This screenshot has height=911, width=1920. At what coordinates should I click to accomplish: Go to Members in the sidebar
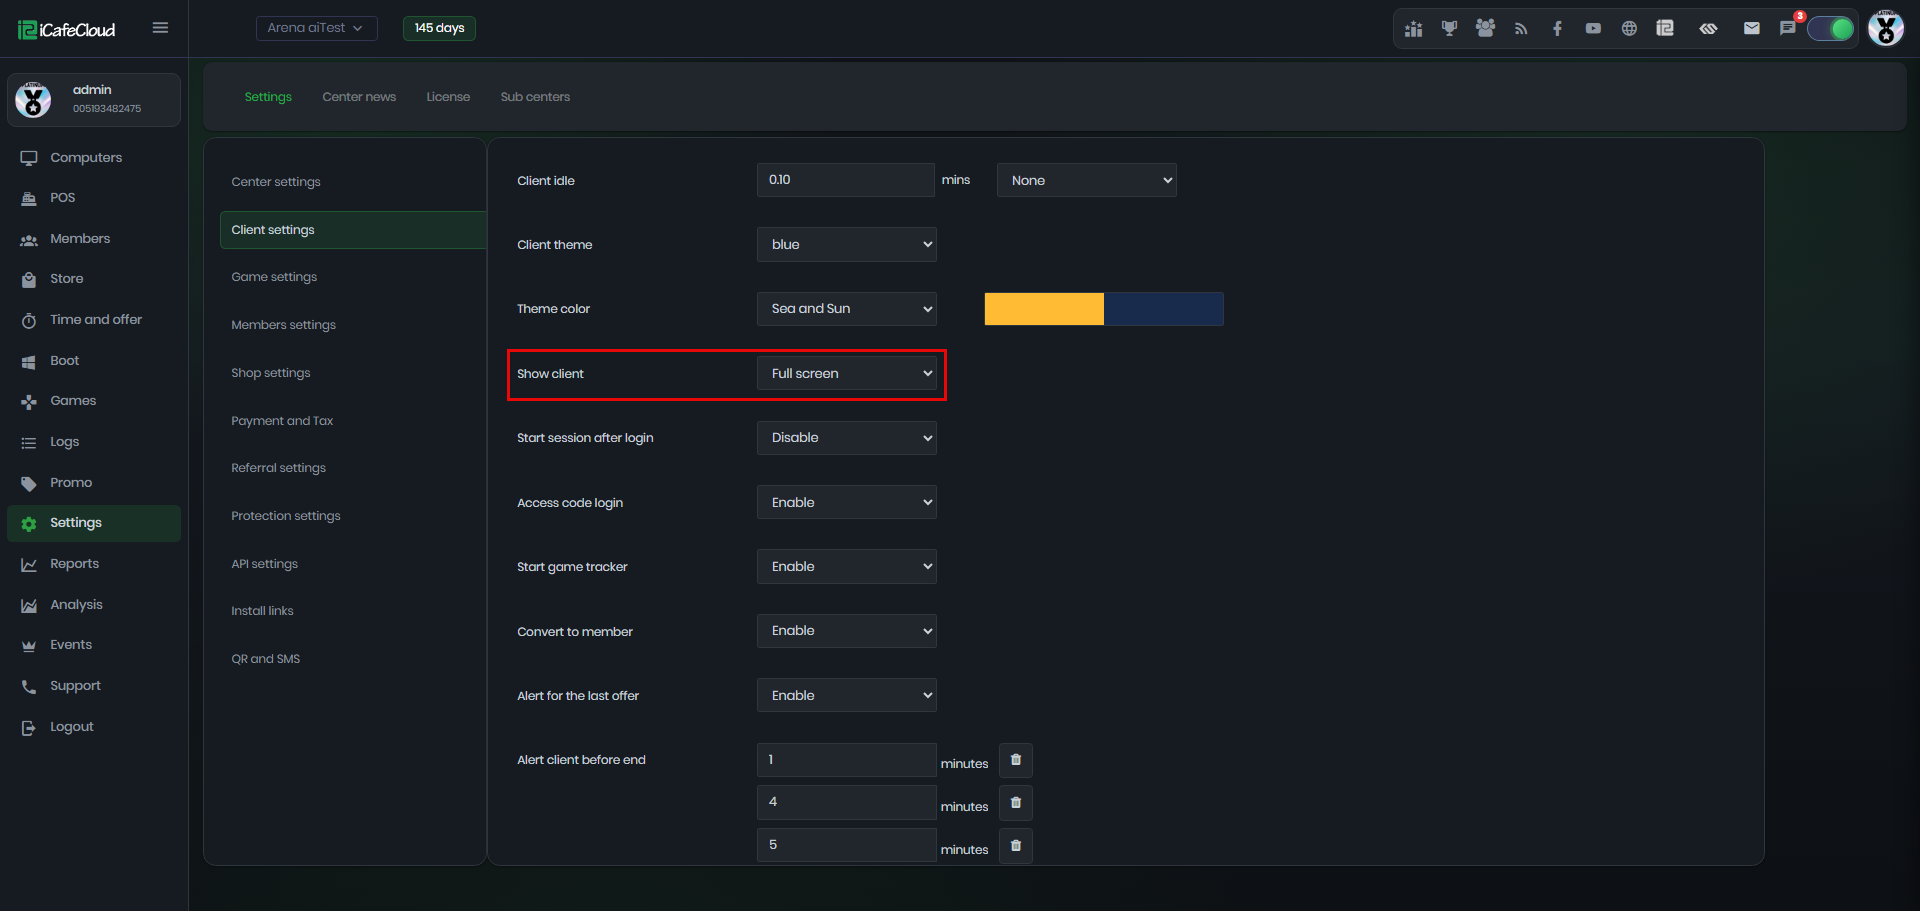pos(94,239)
